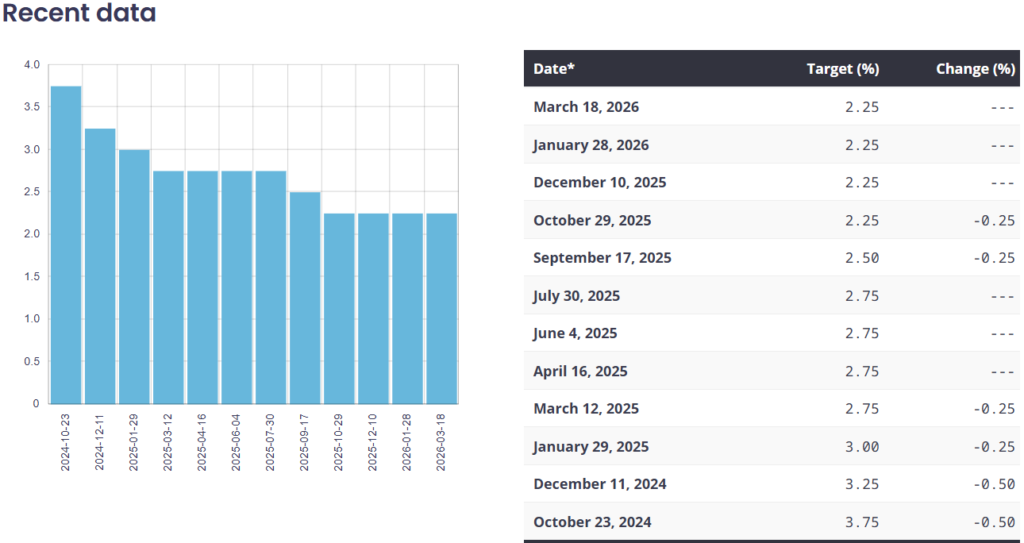Click the Date* column header
Viewport: 1024px width, 543px height.
point(554,69)
